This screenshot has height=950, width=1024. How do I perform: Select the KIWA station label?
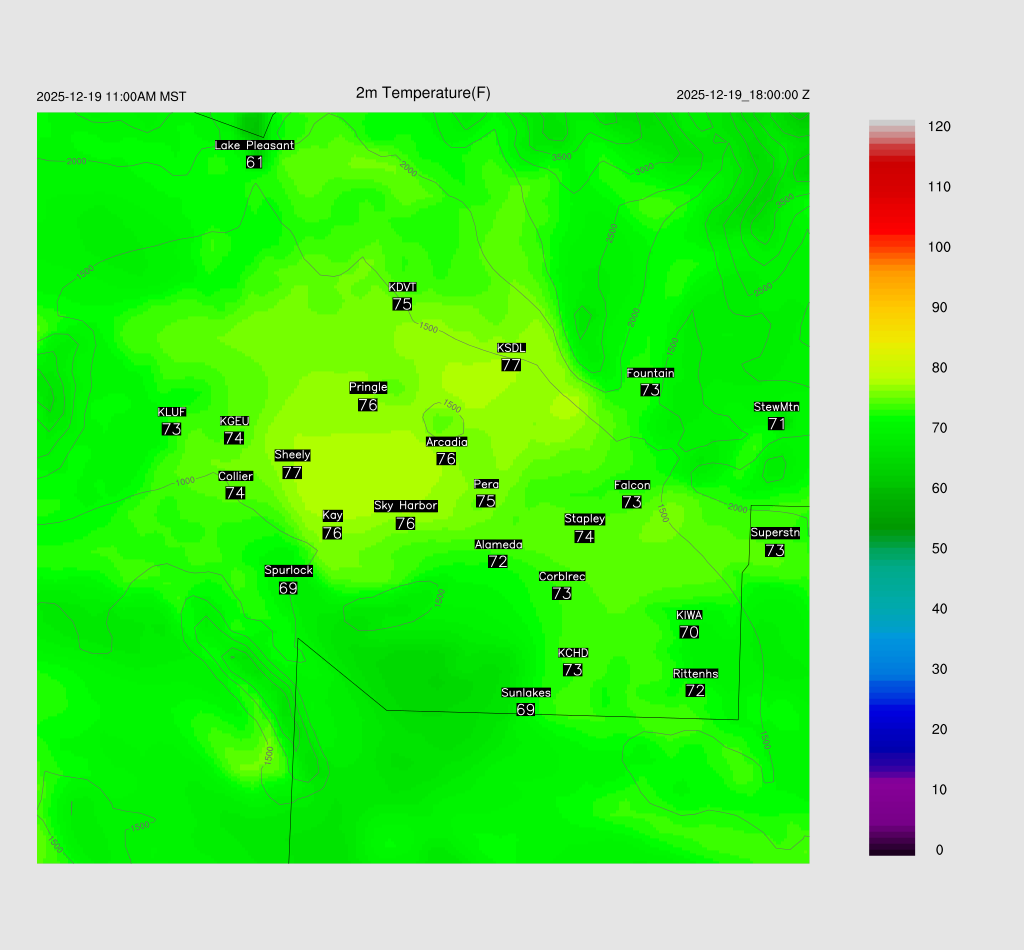688,615
